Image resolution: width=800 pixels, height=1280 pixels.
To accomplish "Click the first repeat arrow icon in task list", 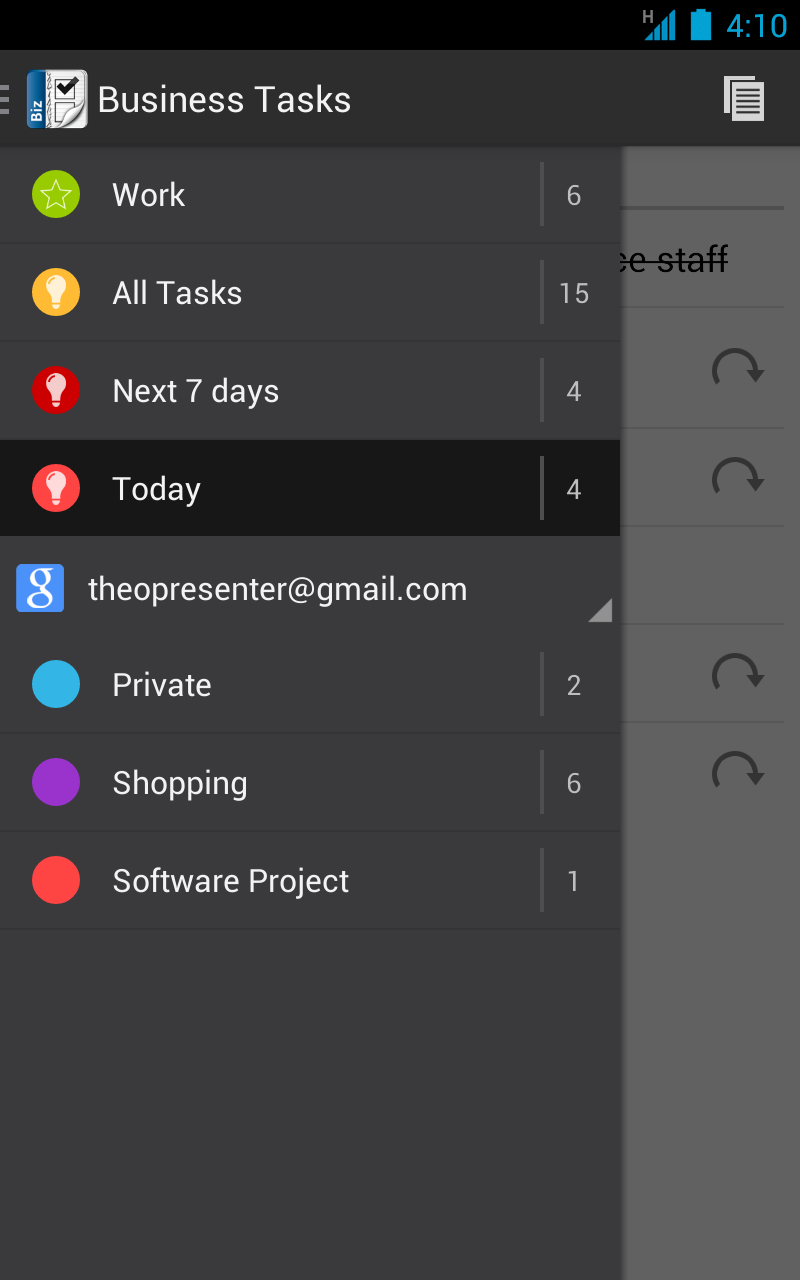I will pyautogui.click(x=738, y=370).
